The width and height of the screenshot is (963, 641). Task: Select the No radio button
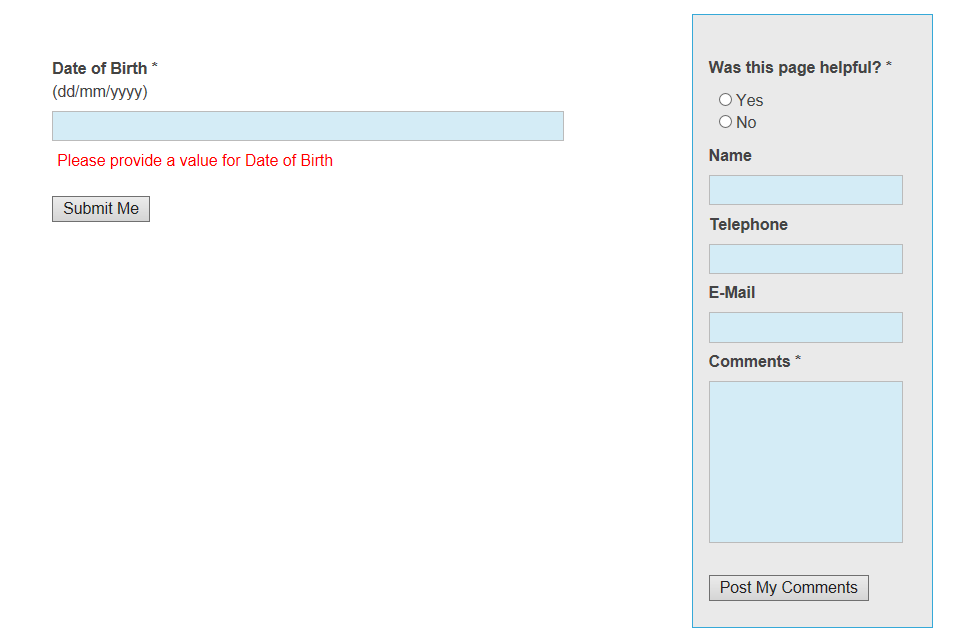[x=725, y=122]
